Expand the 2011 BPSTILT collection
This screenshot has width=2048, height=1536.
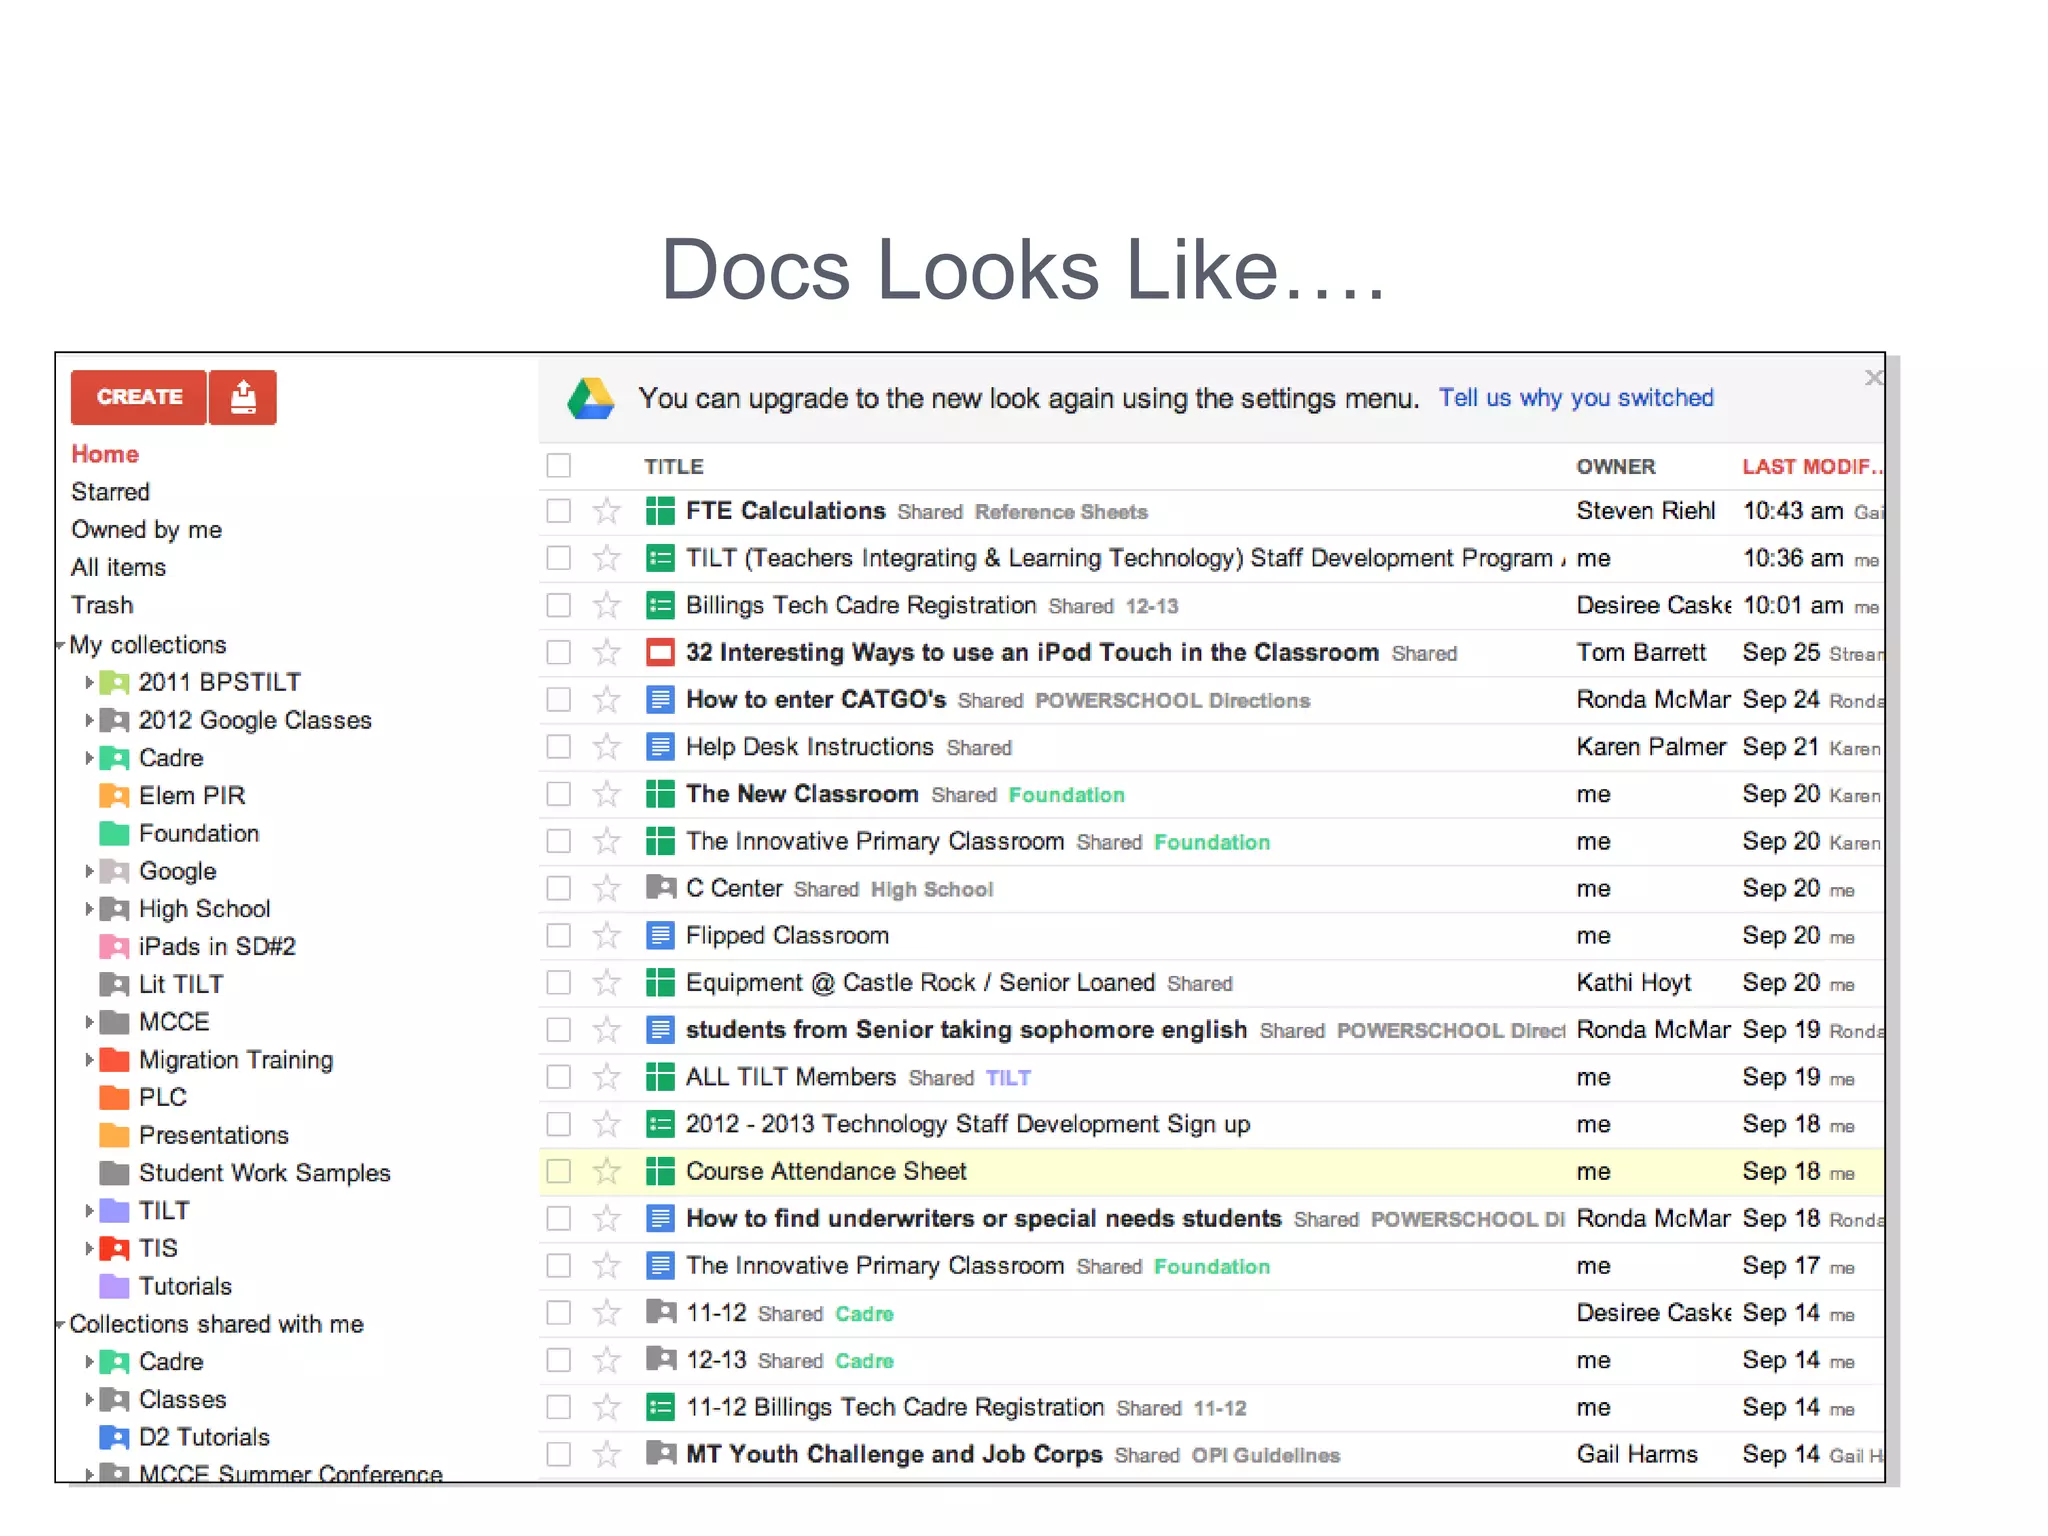[x=89, y=683]
